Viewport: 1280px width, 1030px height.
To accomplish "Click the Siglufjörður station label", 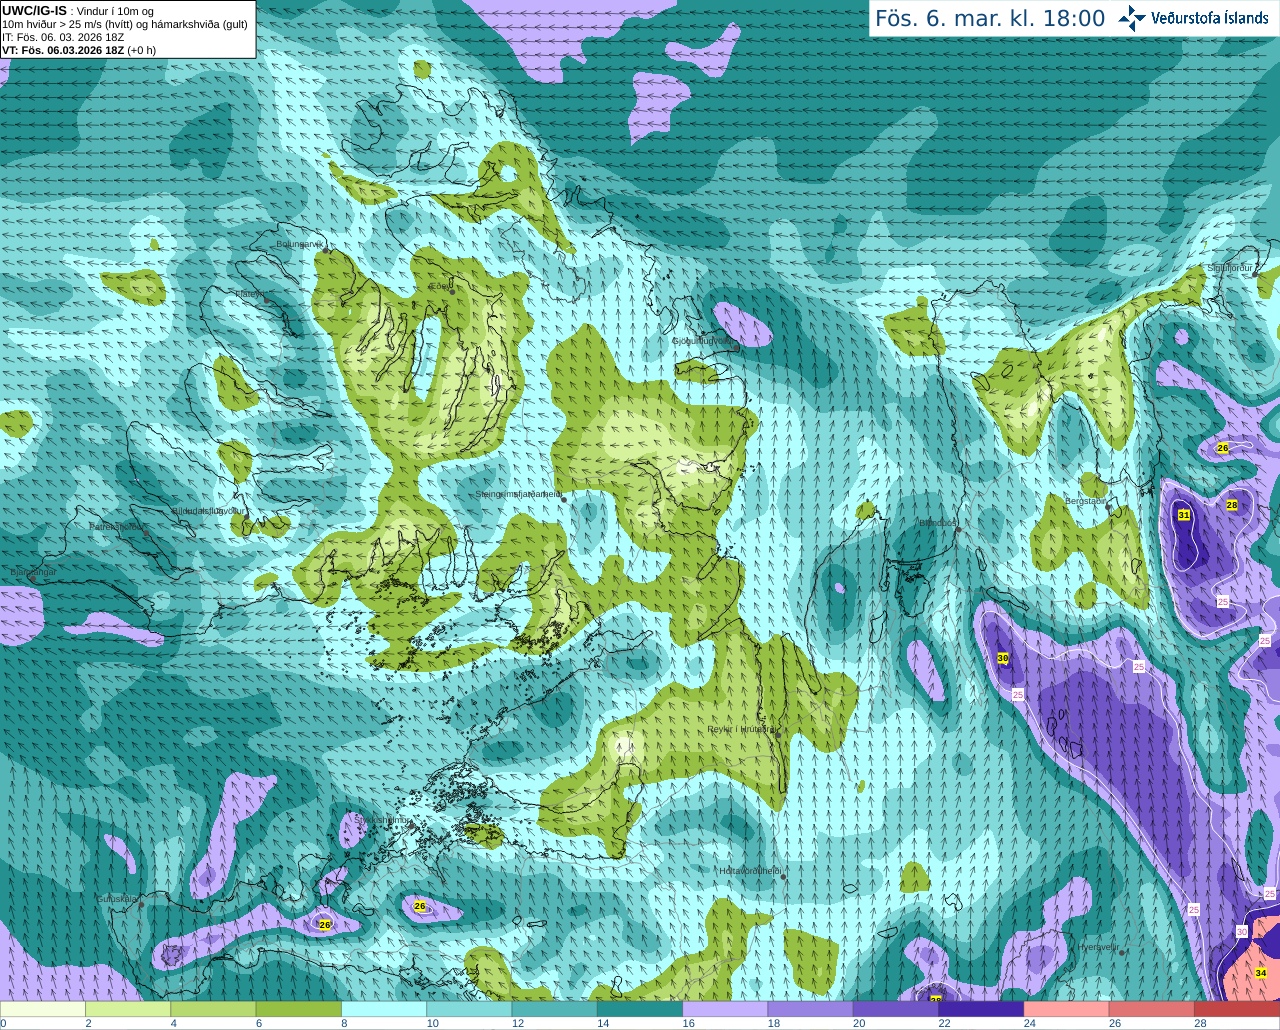I will [x=1231, y=268].
